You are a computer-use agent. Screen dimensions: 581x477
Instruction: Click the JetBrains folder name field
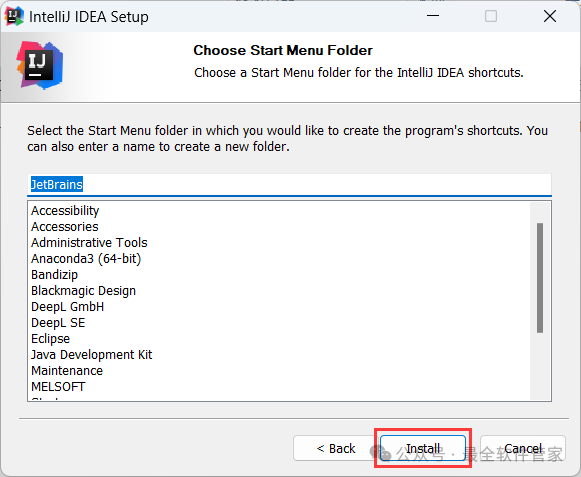[289, 185]
